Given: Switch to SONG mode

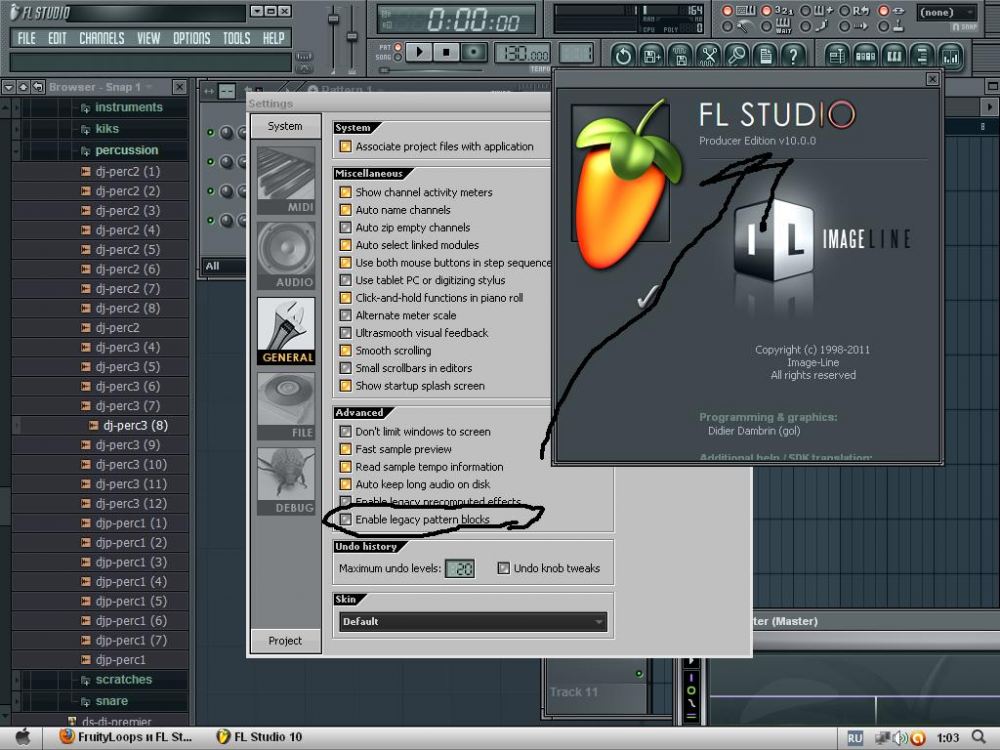Looking at the screenshot, I should click(x=397, y=57).
